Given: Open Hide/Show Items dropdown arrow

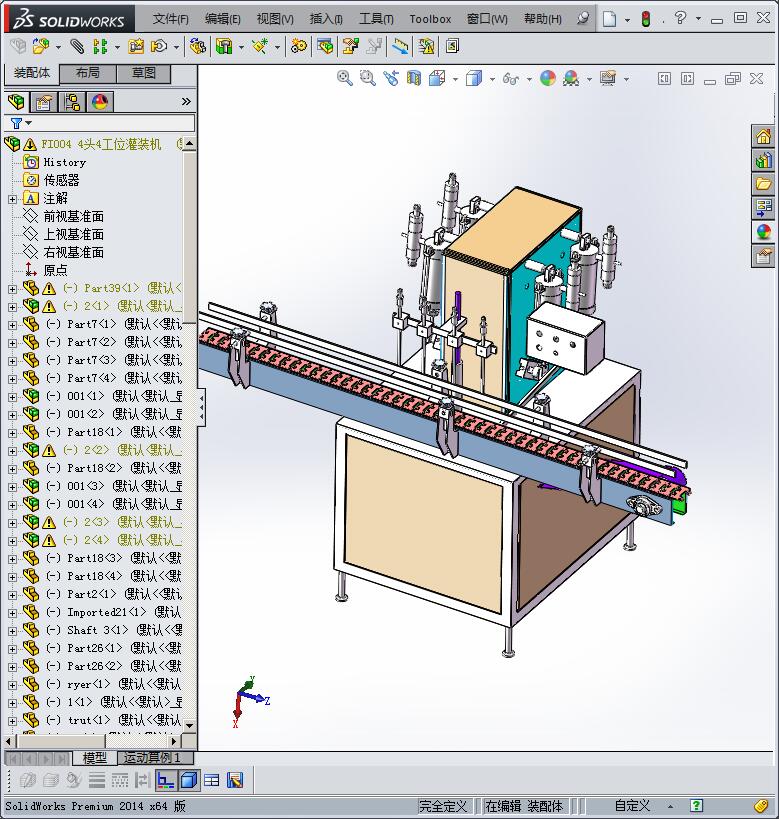Looking at the screenshot, I should click(x=529, y=79).
